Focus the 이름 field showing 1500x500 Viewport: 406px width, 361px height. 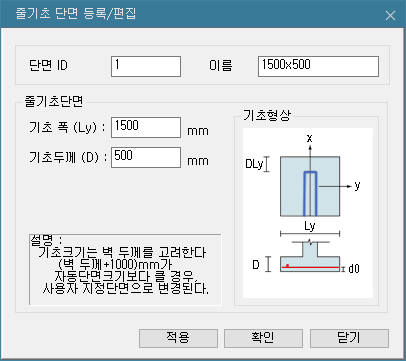(318, 66)
